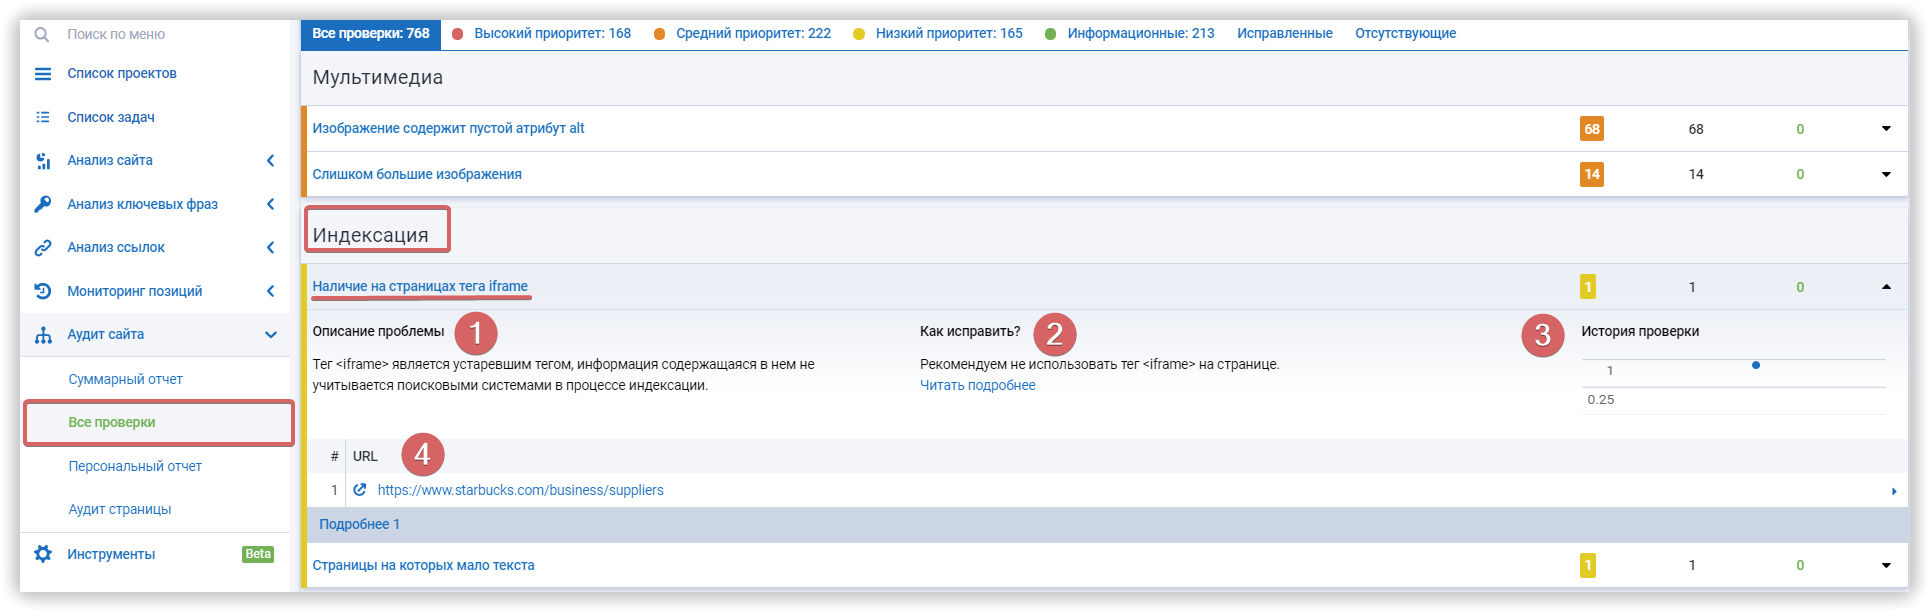Click the history clock icon beside Мониторинг позиций
Viewport: 1930px width, 612px height.
[x=43, y=291]
